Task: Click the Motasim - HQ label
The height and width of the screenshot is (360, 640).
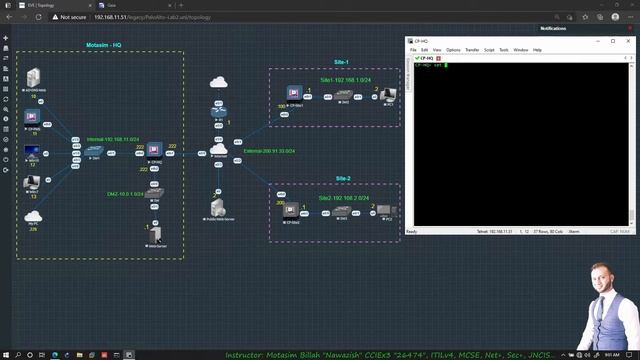Action: (x=104, y=45)
